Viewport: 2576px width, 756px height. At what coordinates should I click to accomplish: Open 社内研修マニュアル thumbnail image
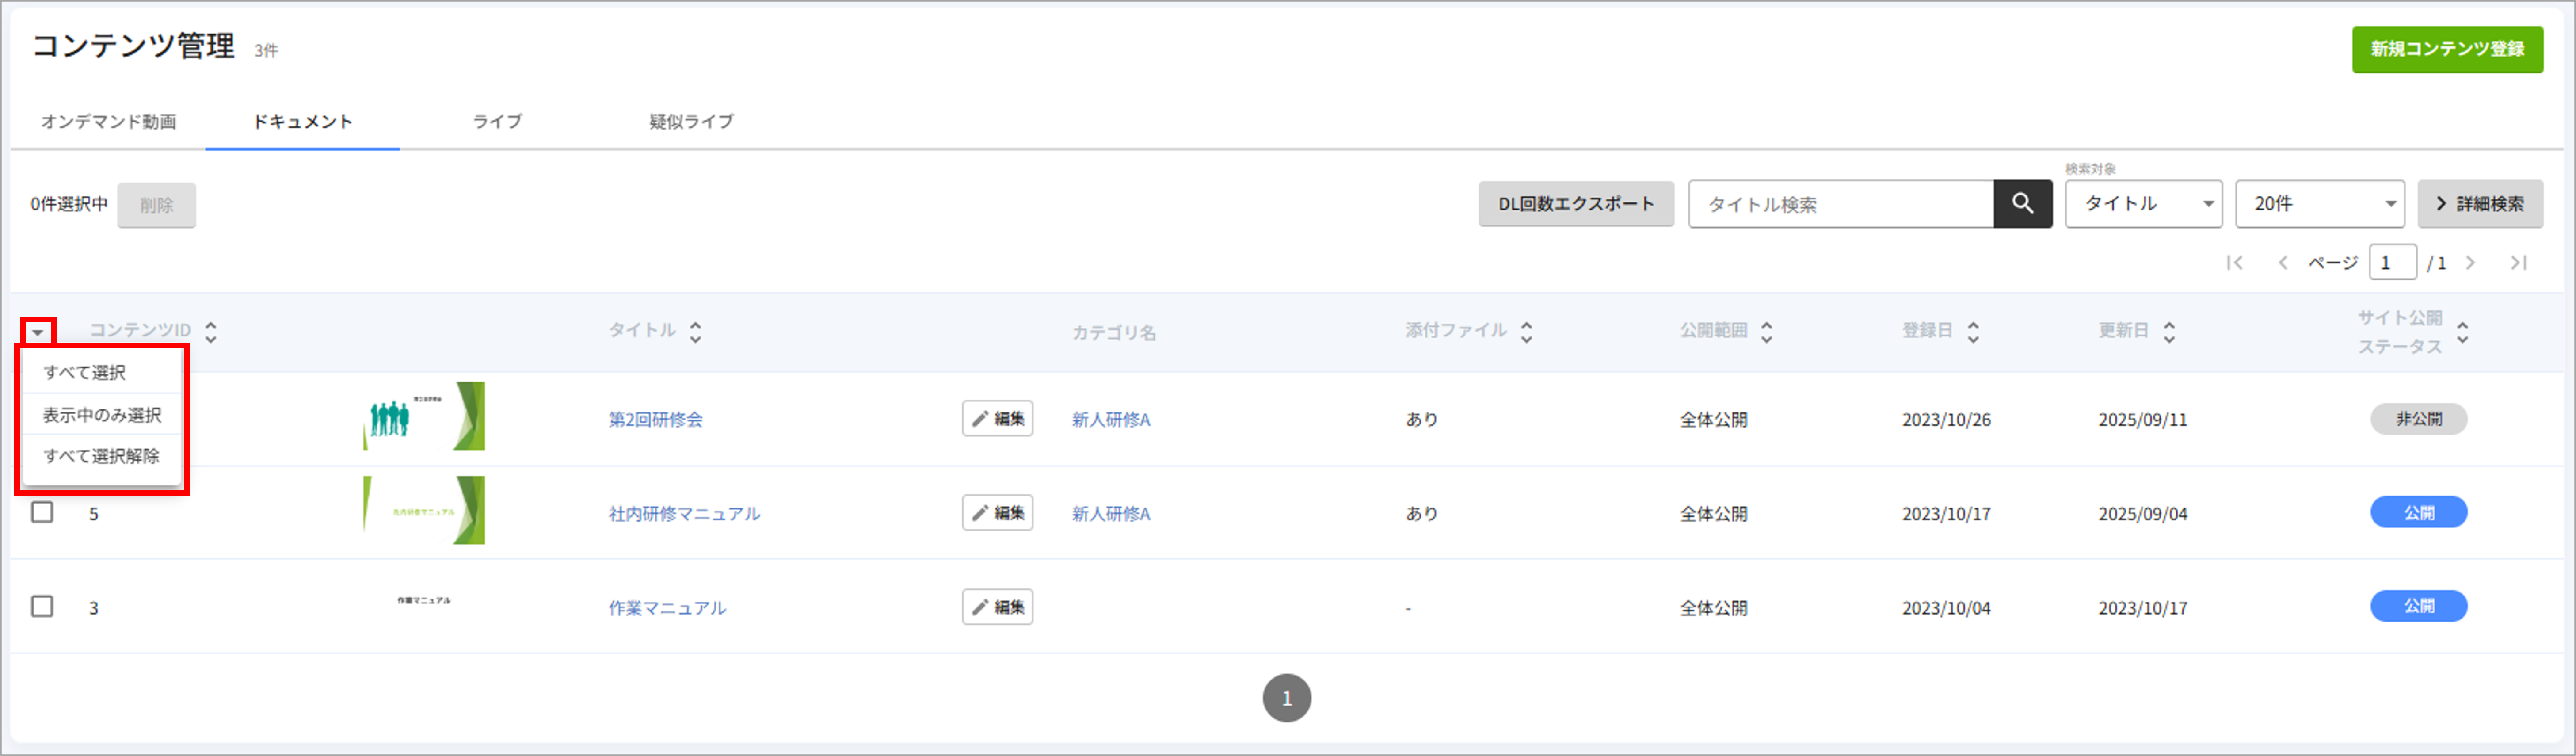point(424,510)
